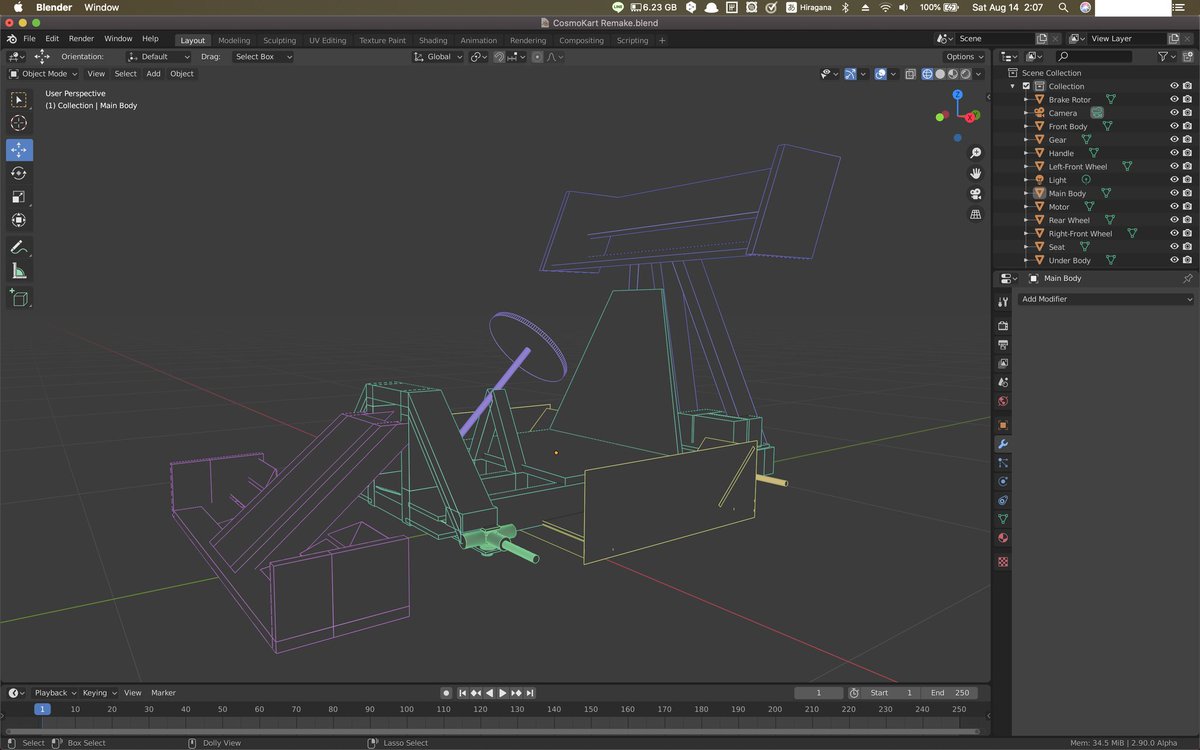The width and height of the screenshot is (1200, 750).
Task: Click the hand pan view gizmo
Action: 976,173
